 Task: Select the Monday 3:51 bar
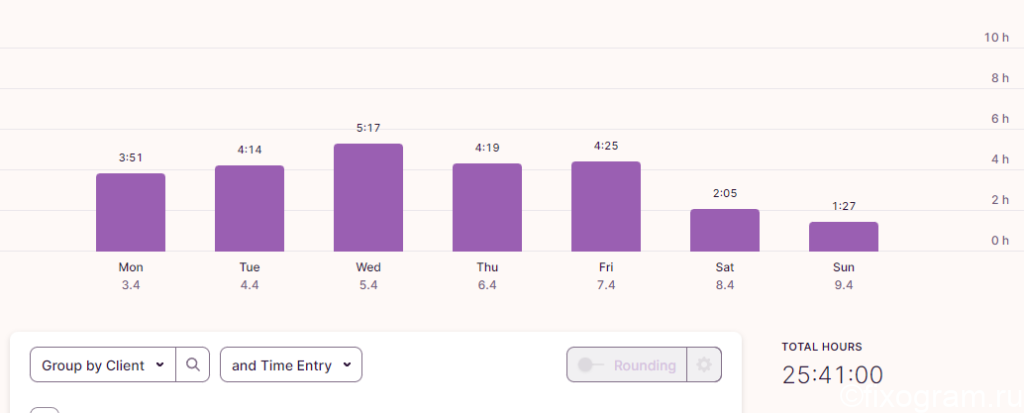131,212
